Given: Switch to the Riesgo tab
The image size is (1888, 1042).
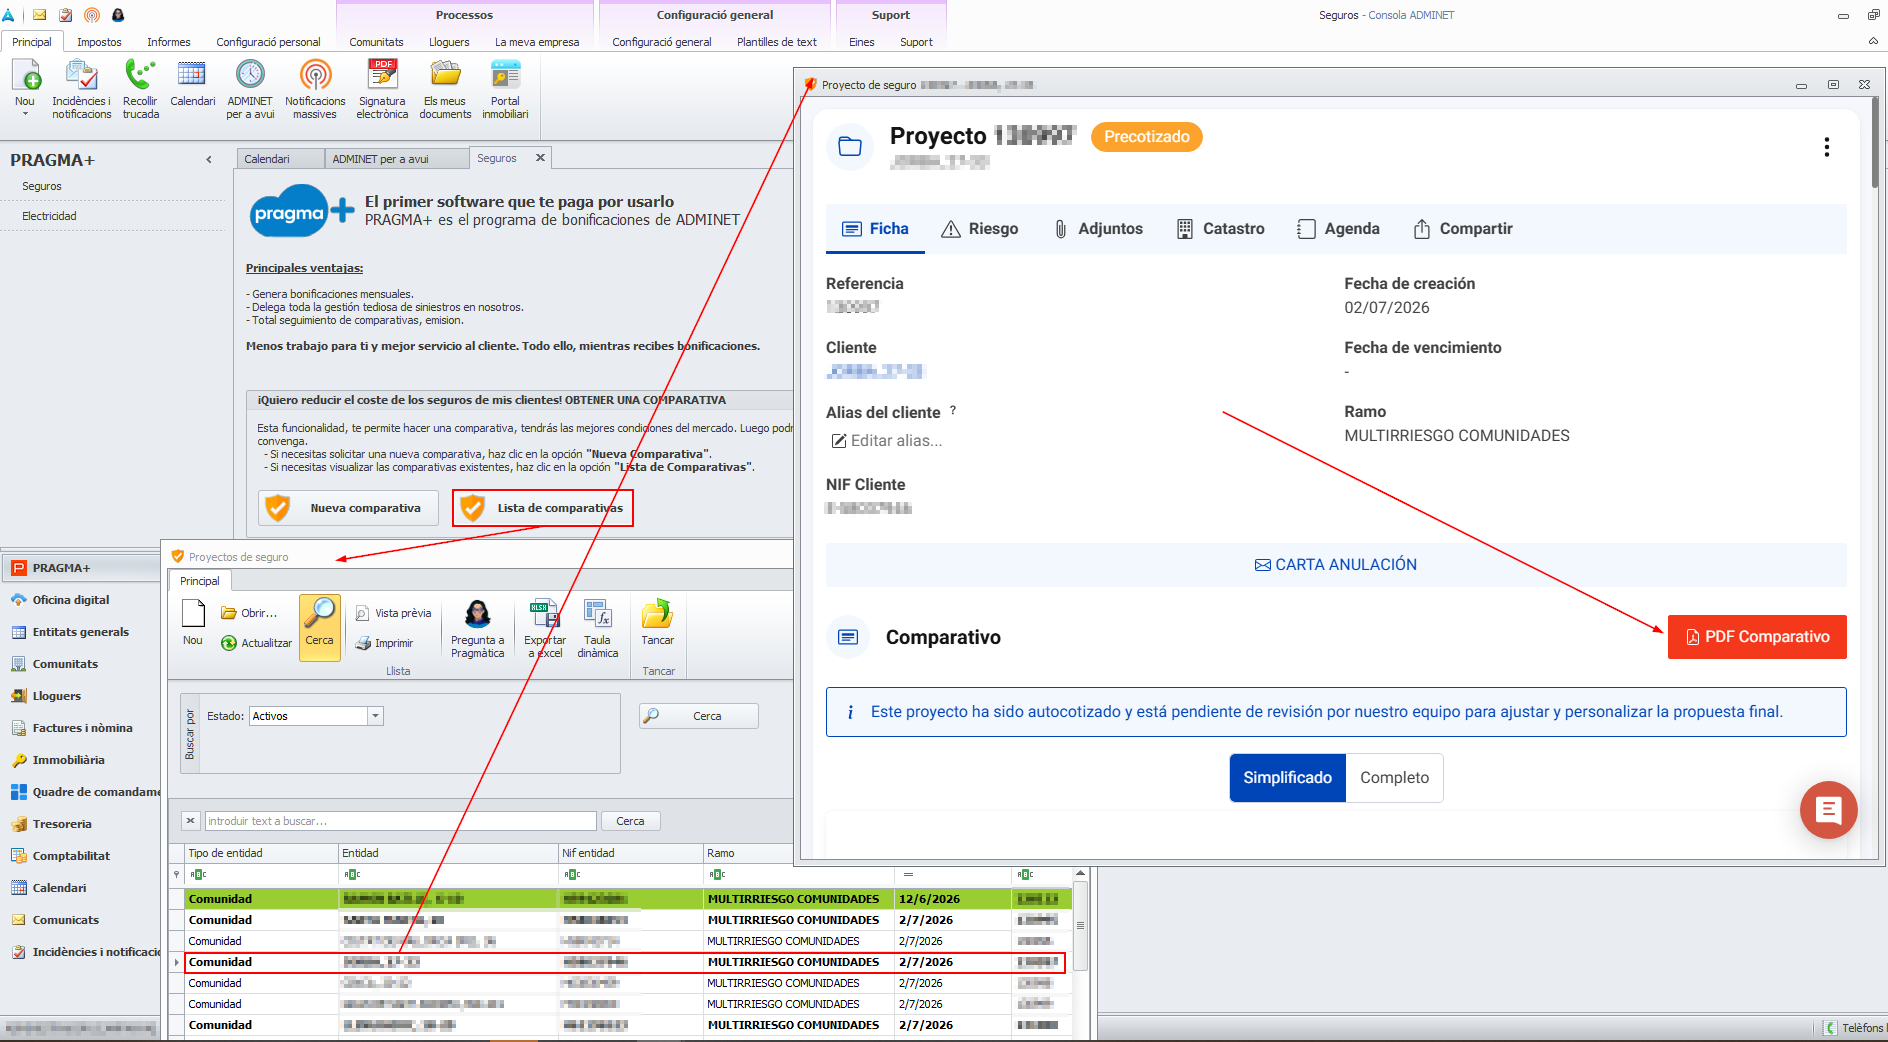Looking at the screenshot, I should [x=979, y=229].
